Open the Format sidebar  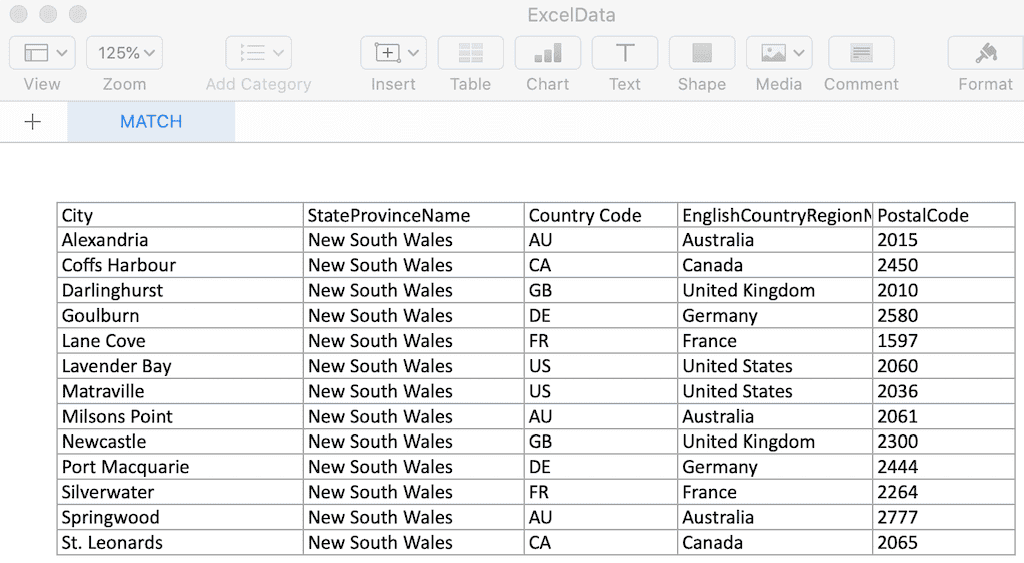[985, 53]
